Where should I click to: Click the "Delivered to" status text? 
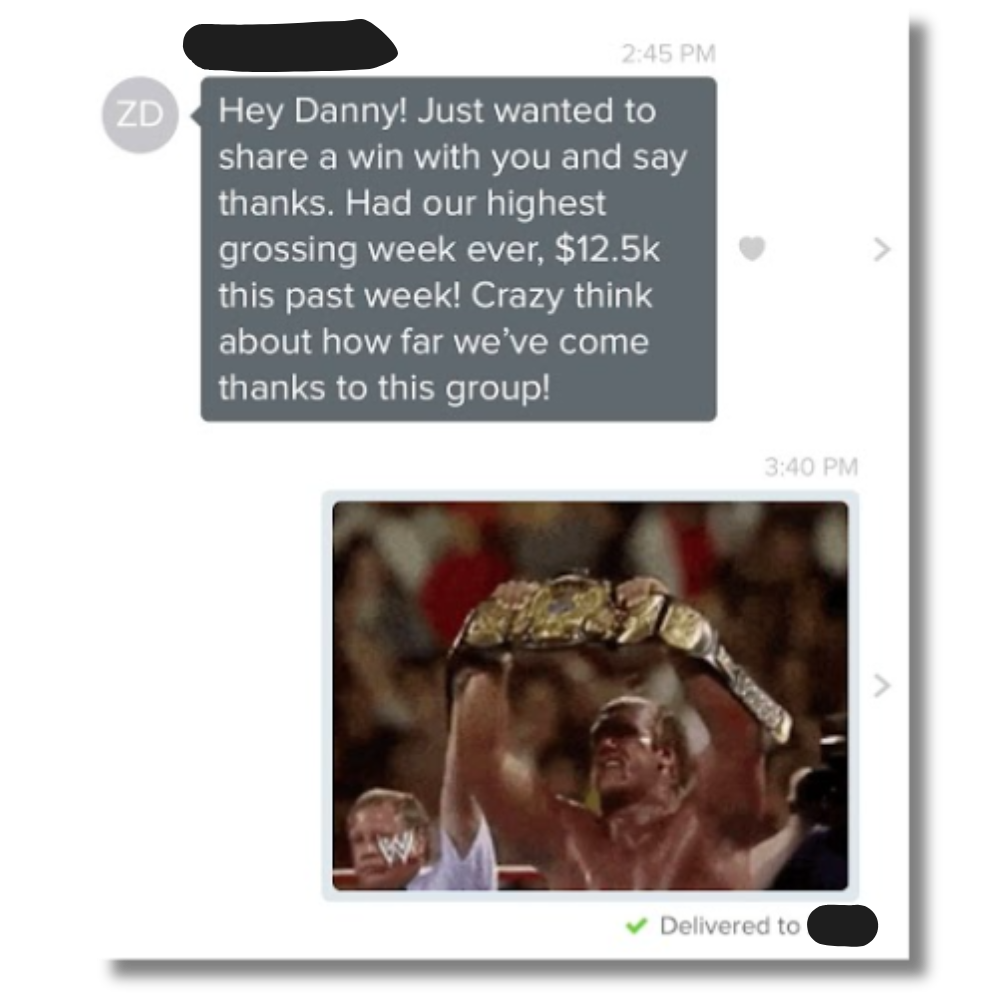click(x=730, y=925)
